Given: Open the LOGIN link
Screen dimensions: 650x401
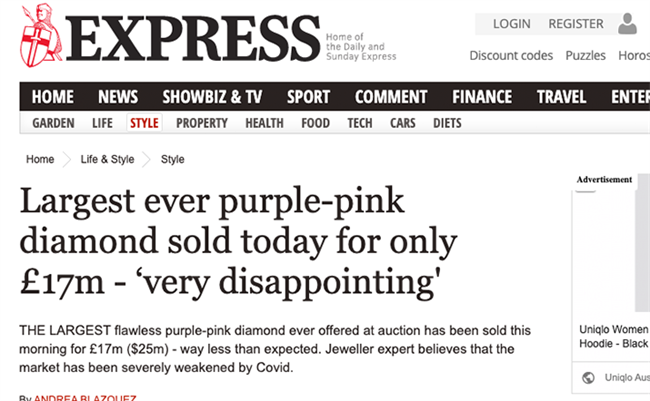Looking at the screenshot, I should [x=512, y=24].
